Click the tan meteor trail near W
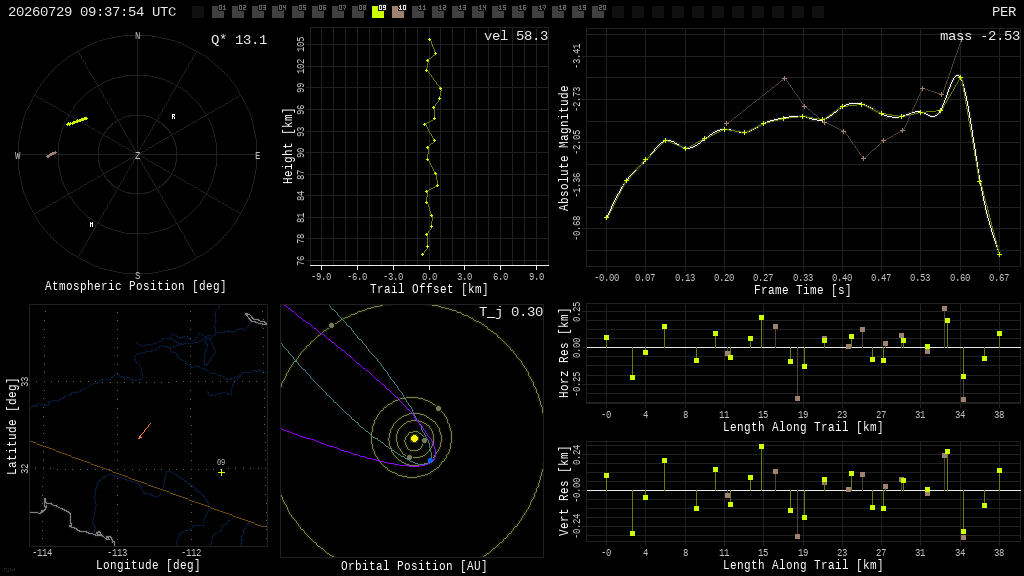 point(52,155)
